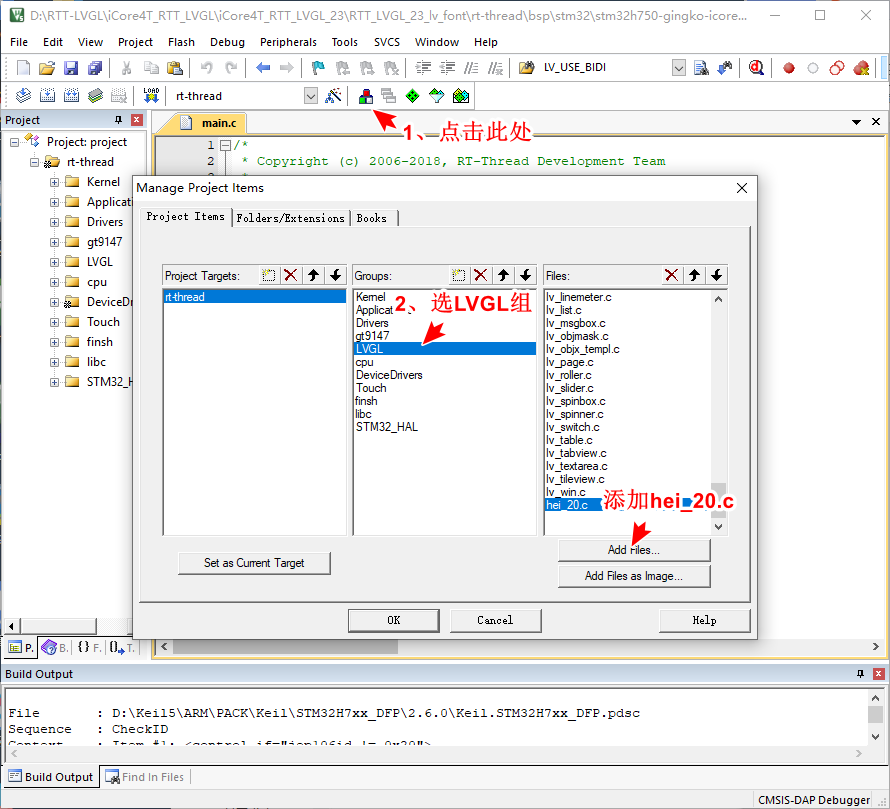Click the Save file toolbar icon
Viewport: 890px width, 809px height.
point(71,68)
